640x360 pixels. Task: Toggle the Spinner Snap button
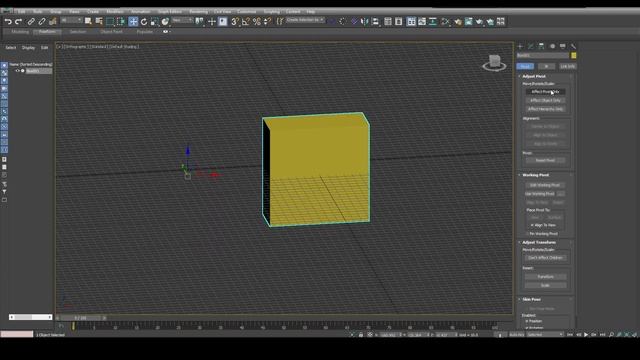click(x=267, y=22)
